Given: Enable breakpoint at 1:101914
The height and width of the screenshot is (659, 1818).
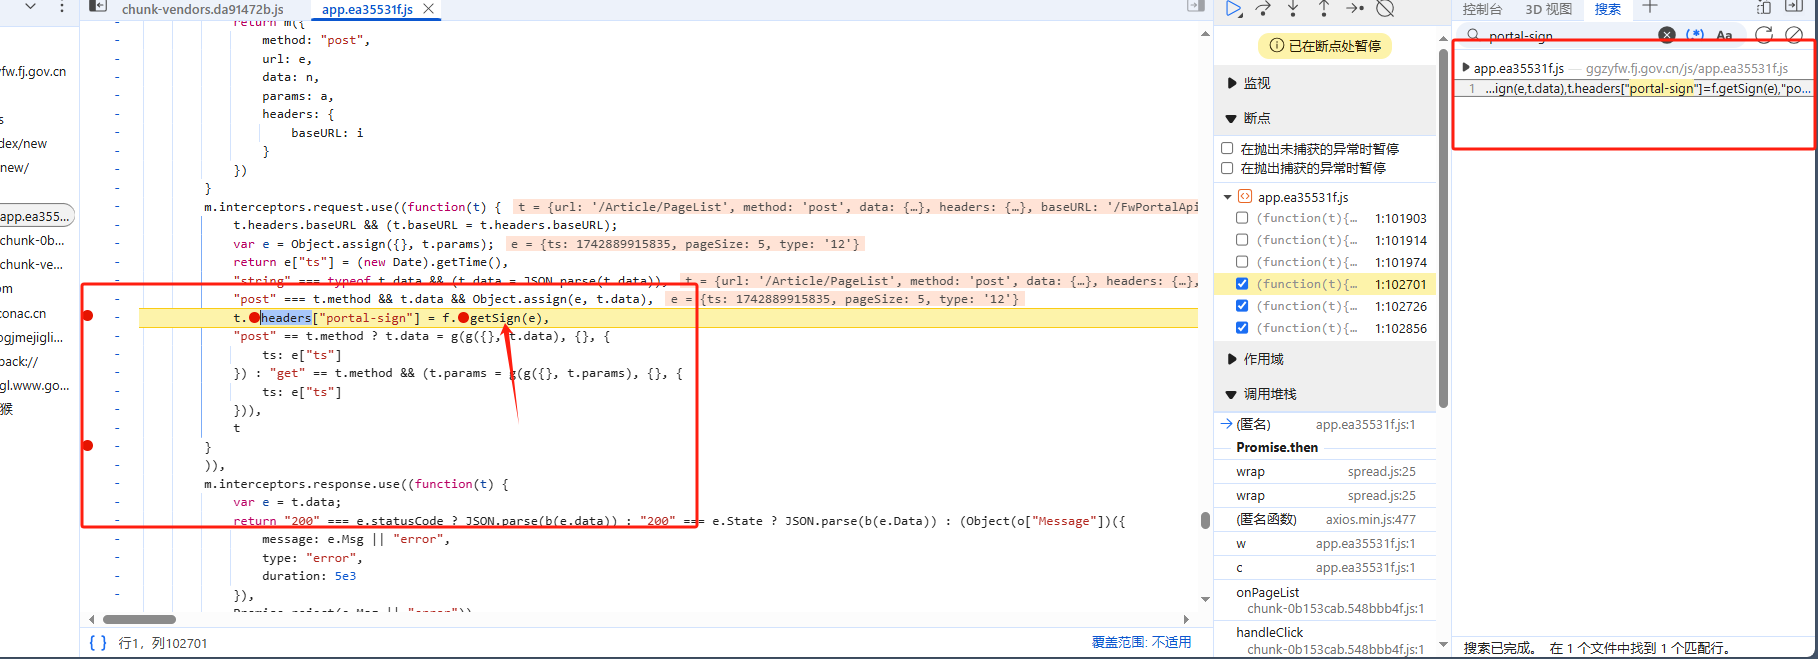Looking at the screenshot, I should click(1242, 240).
